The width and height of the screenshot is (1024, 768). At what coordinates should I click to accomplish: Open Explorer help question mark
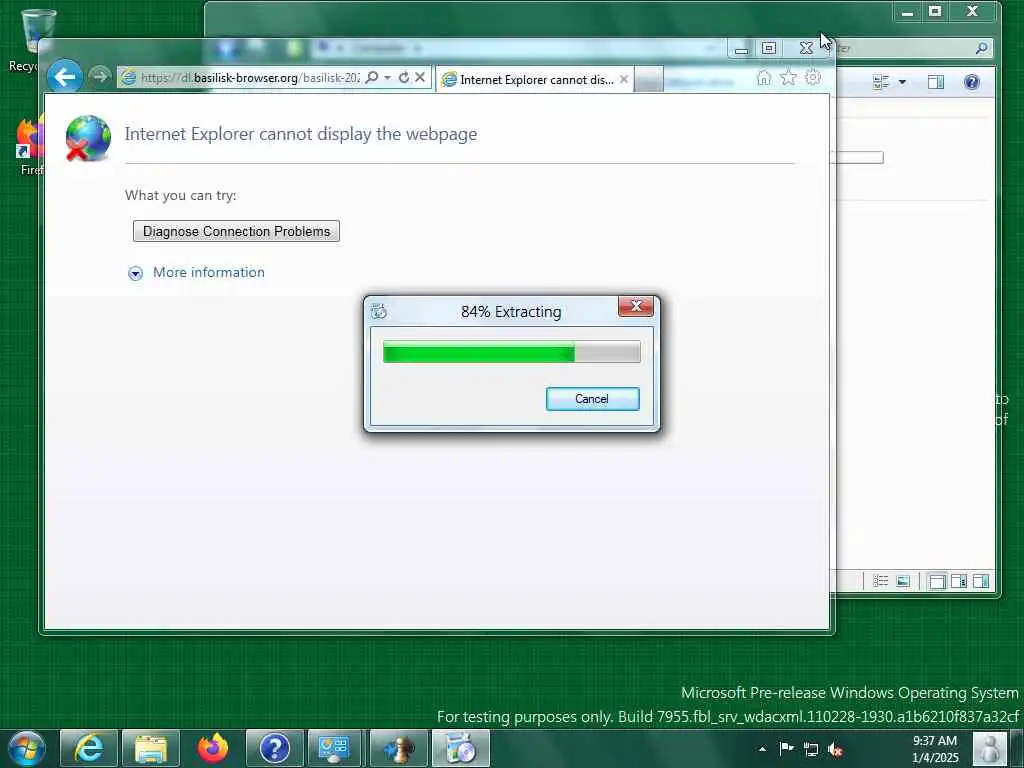972,82
